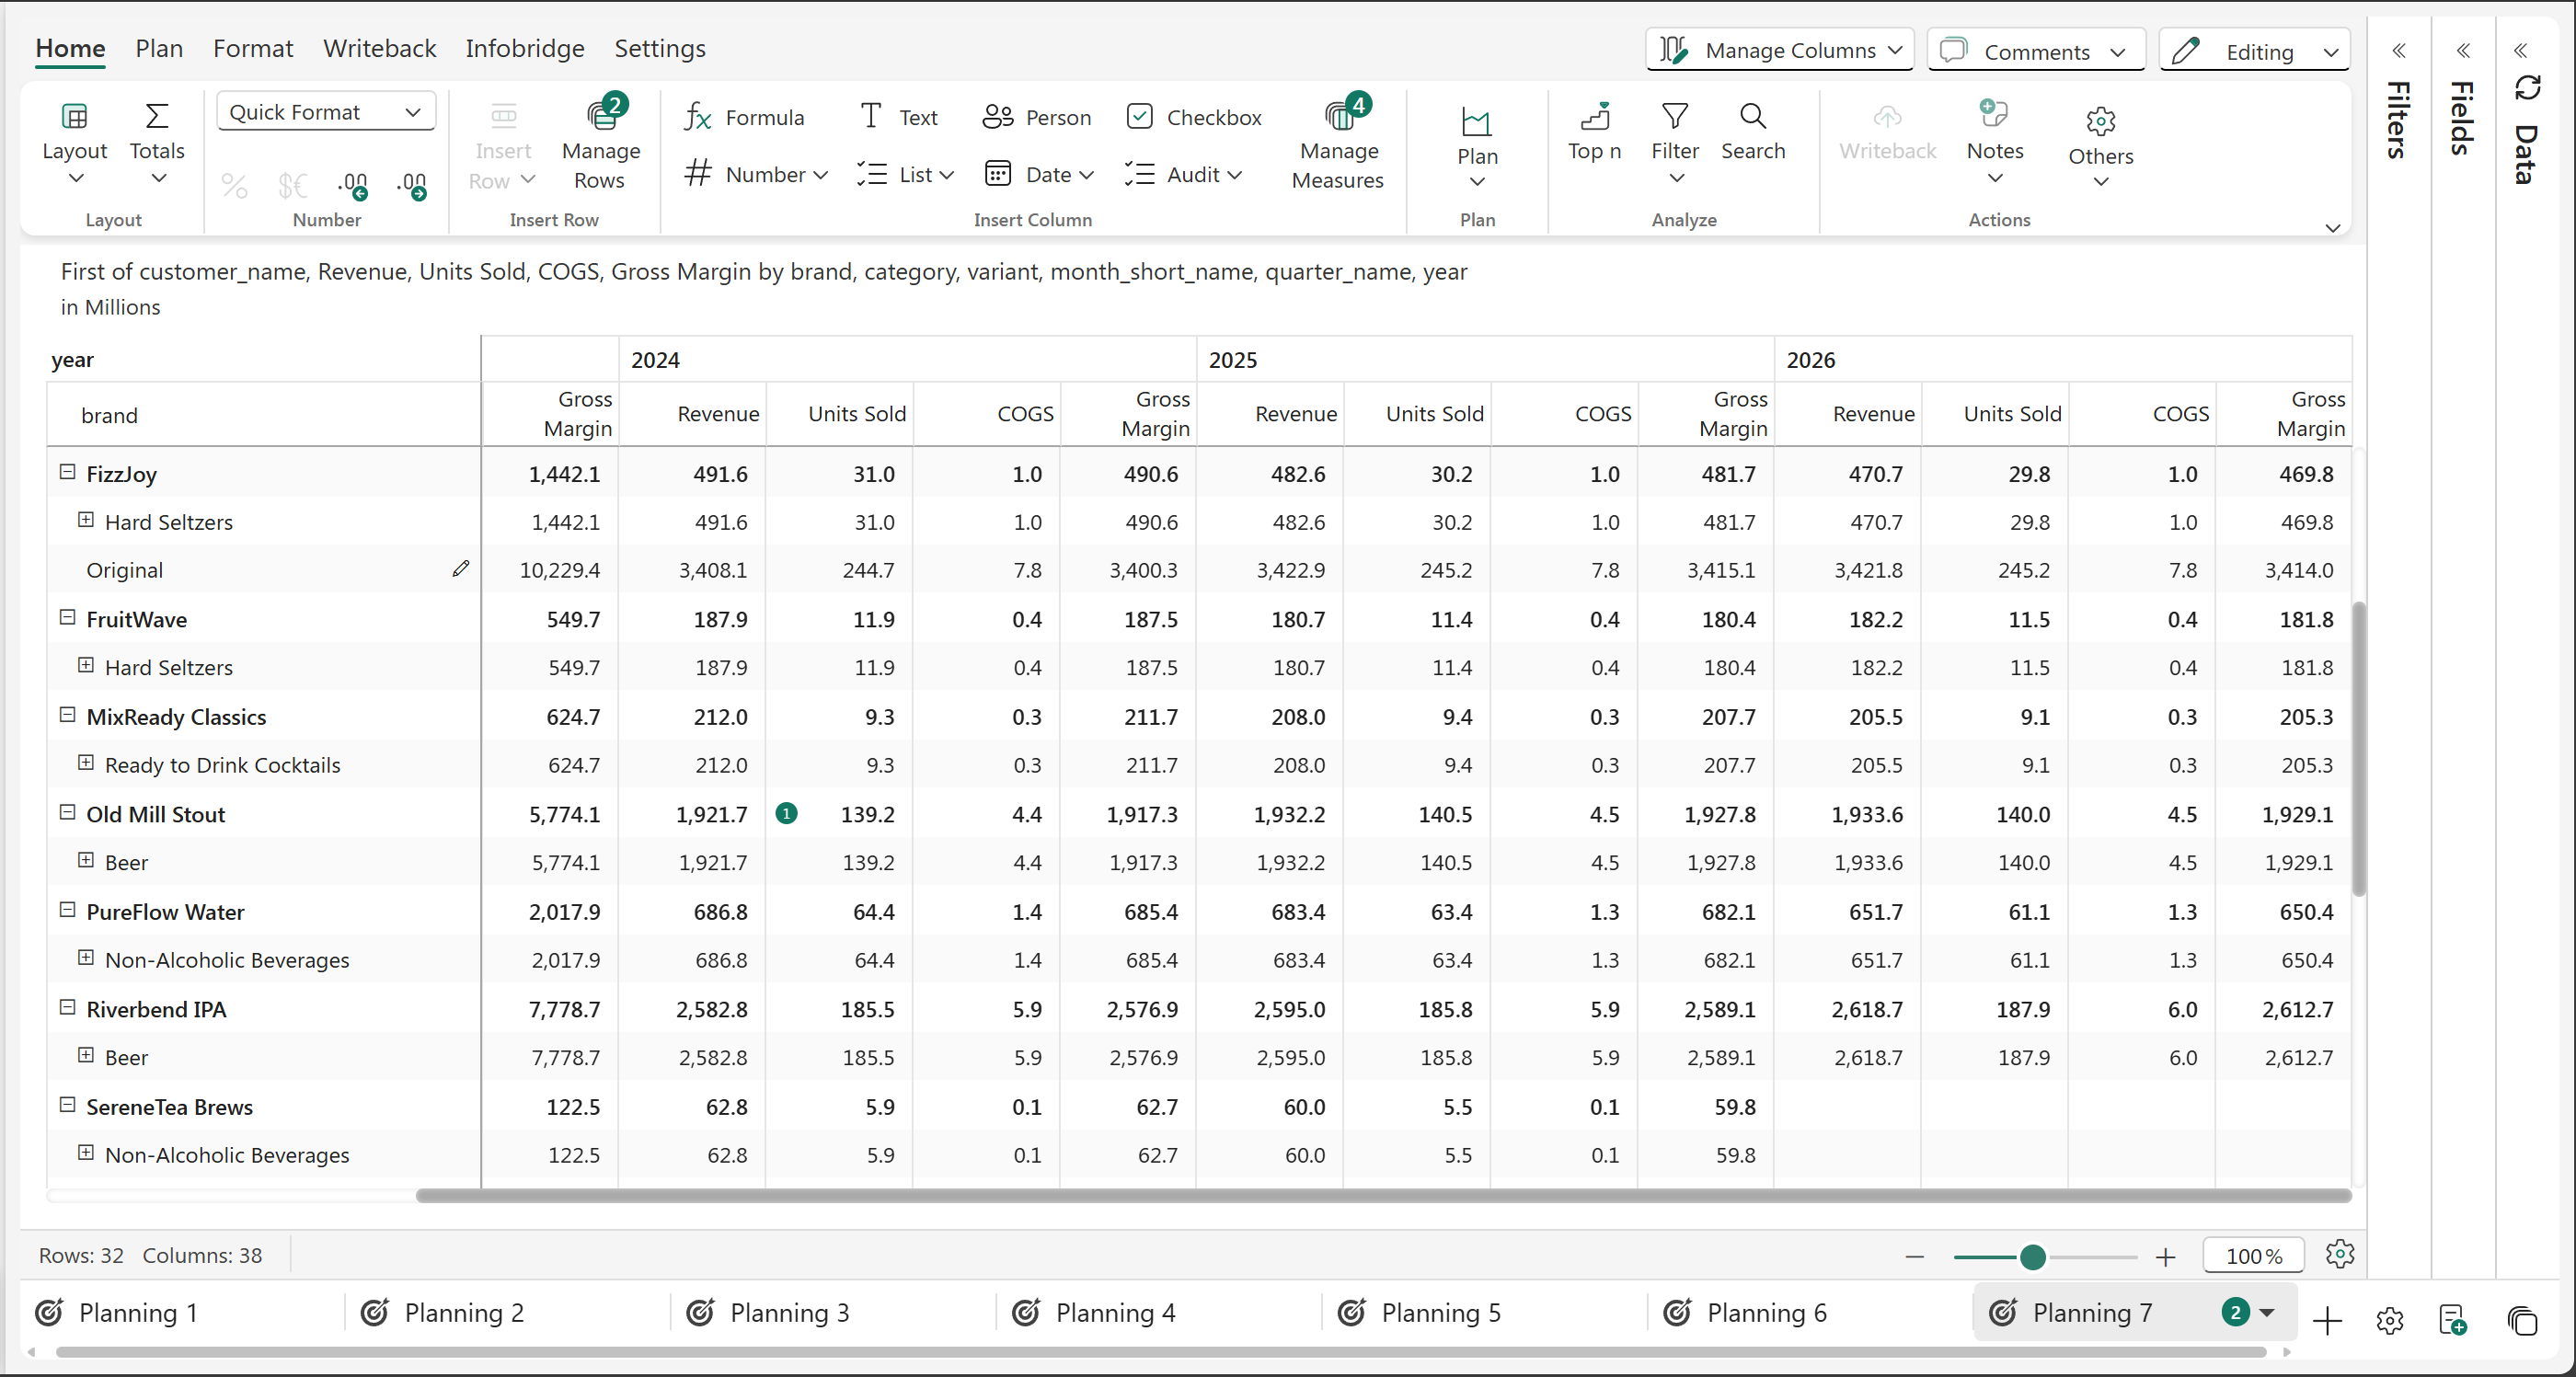
Task: Click the Manage Columns button
Action: 1779,51
